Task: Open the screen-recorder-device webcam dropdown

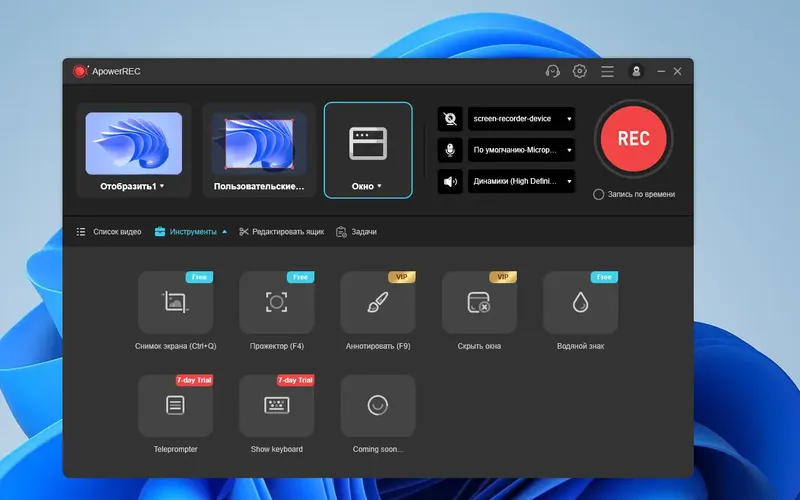Action: (x=521, y=119)
